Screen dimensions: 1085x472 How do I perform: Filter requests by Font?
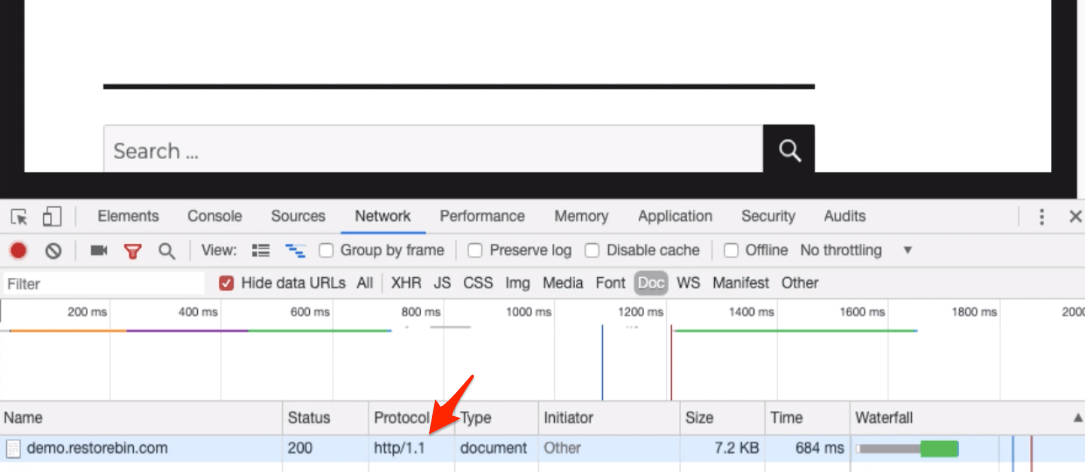pyautogui.click(x=610, y=283)
